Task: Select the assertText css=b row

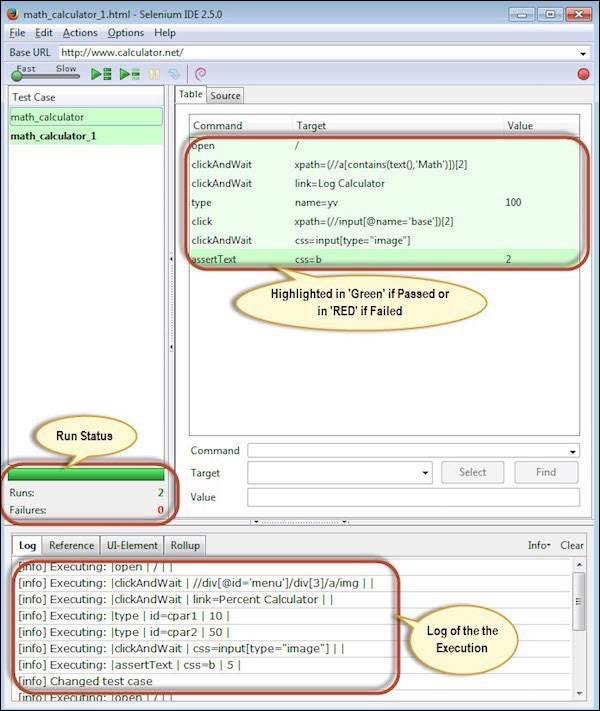Action: (385, 259)
